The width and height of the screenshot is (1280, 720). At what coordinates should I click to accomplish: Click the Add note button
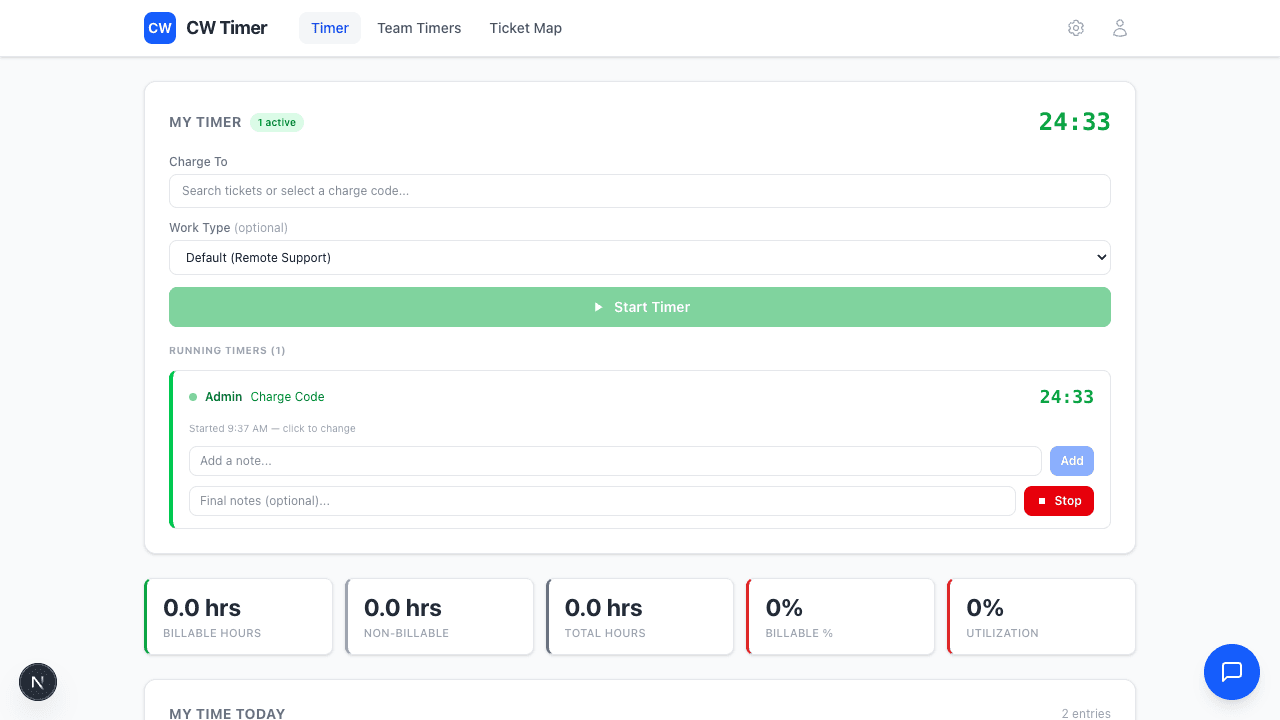click(1071, 461)
